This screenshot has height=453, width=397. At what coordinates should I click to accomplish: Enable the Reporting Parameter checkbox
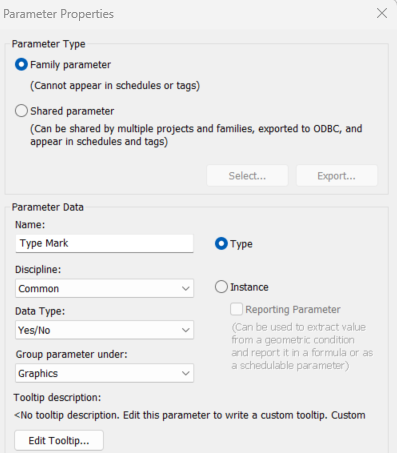point(236,309)
